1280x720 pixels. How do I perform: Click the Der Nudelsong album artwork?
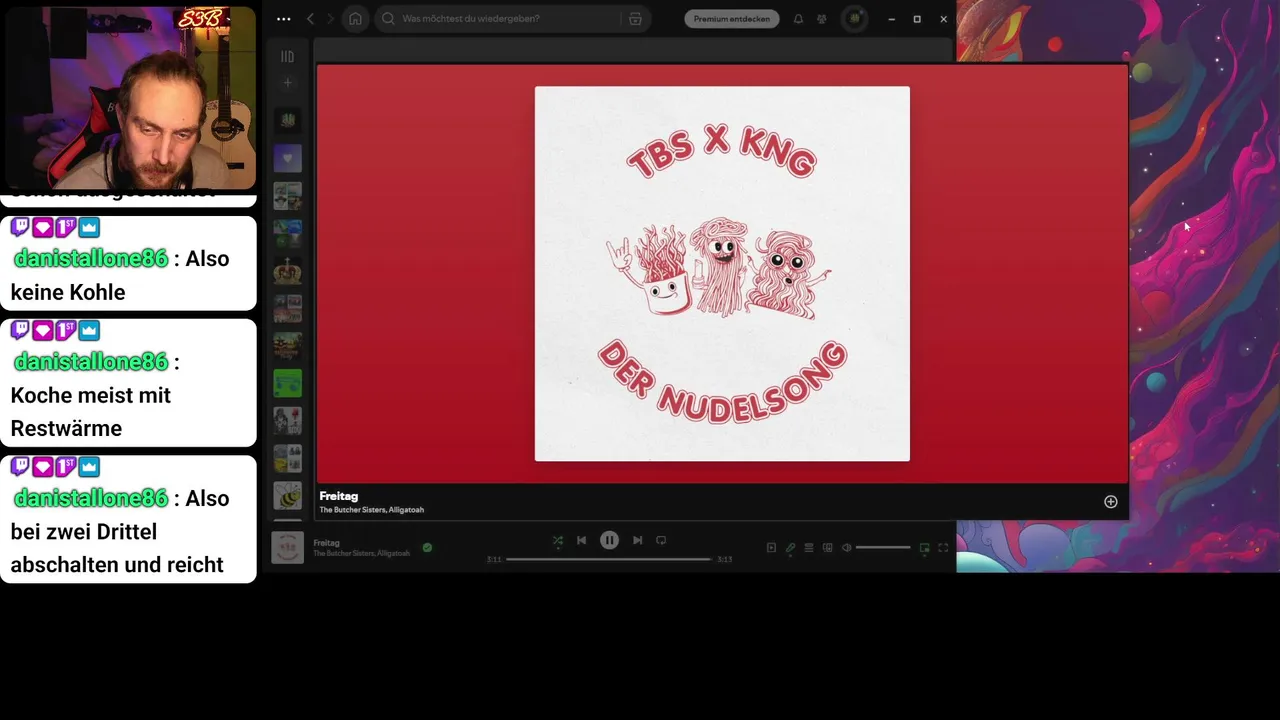[722, 274]
